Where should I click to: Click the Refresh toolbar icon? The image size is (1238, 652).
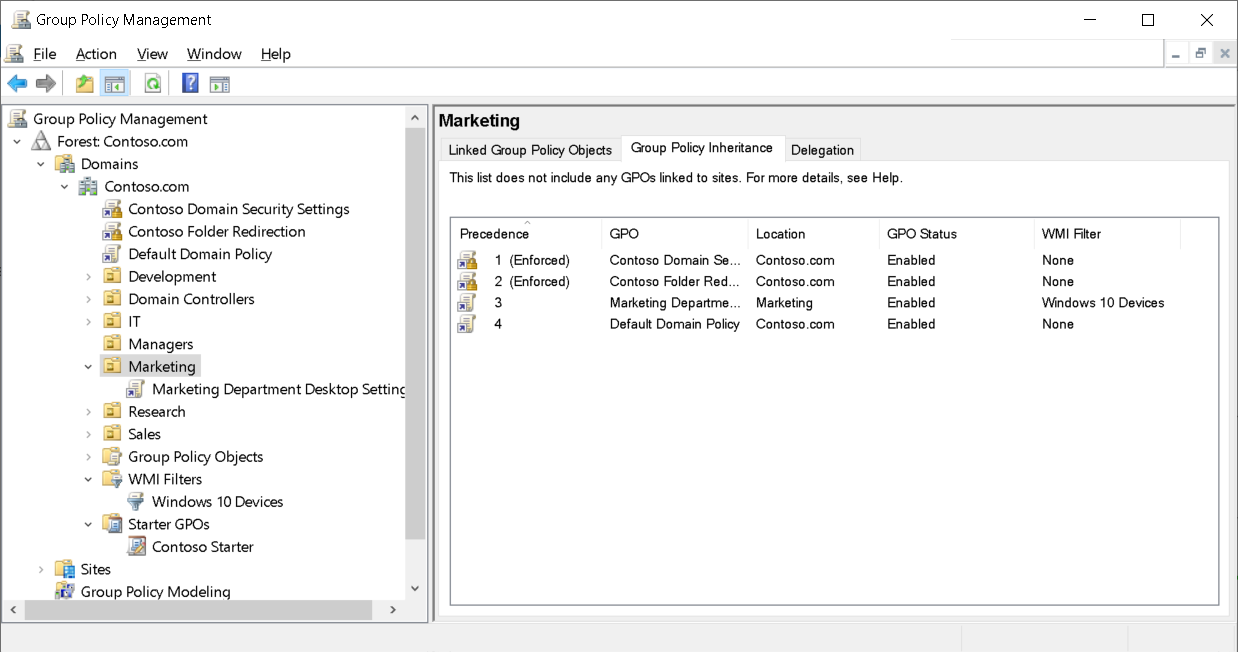[152, 83]
